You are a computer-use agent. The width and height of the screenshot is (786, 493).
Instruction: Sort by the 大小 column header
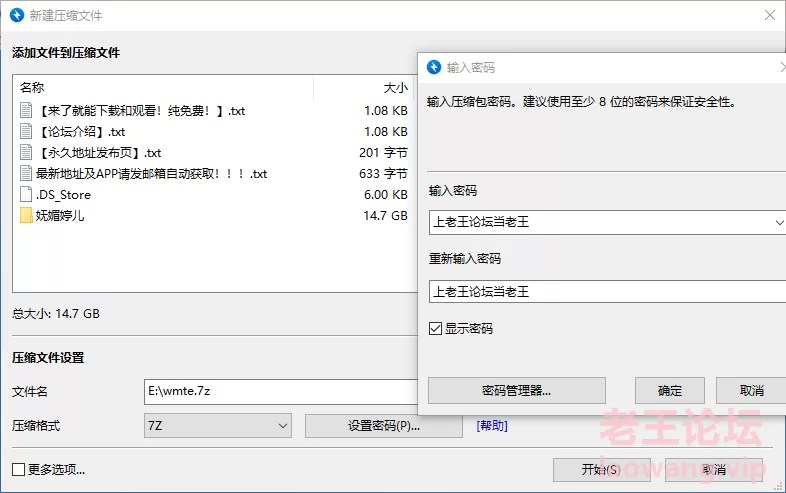[x=364, y=88]
